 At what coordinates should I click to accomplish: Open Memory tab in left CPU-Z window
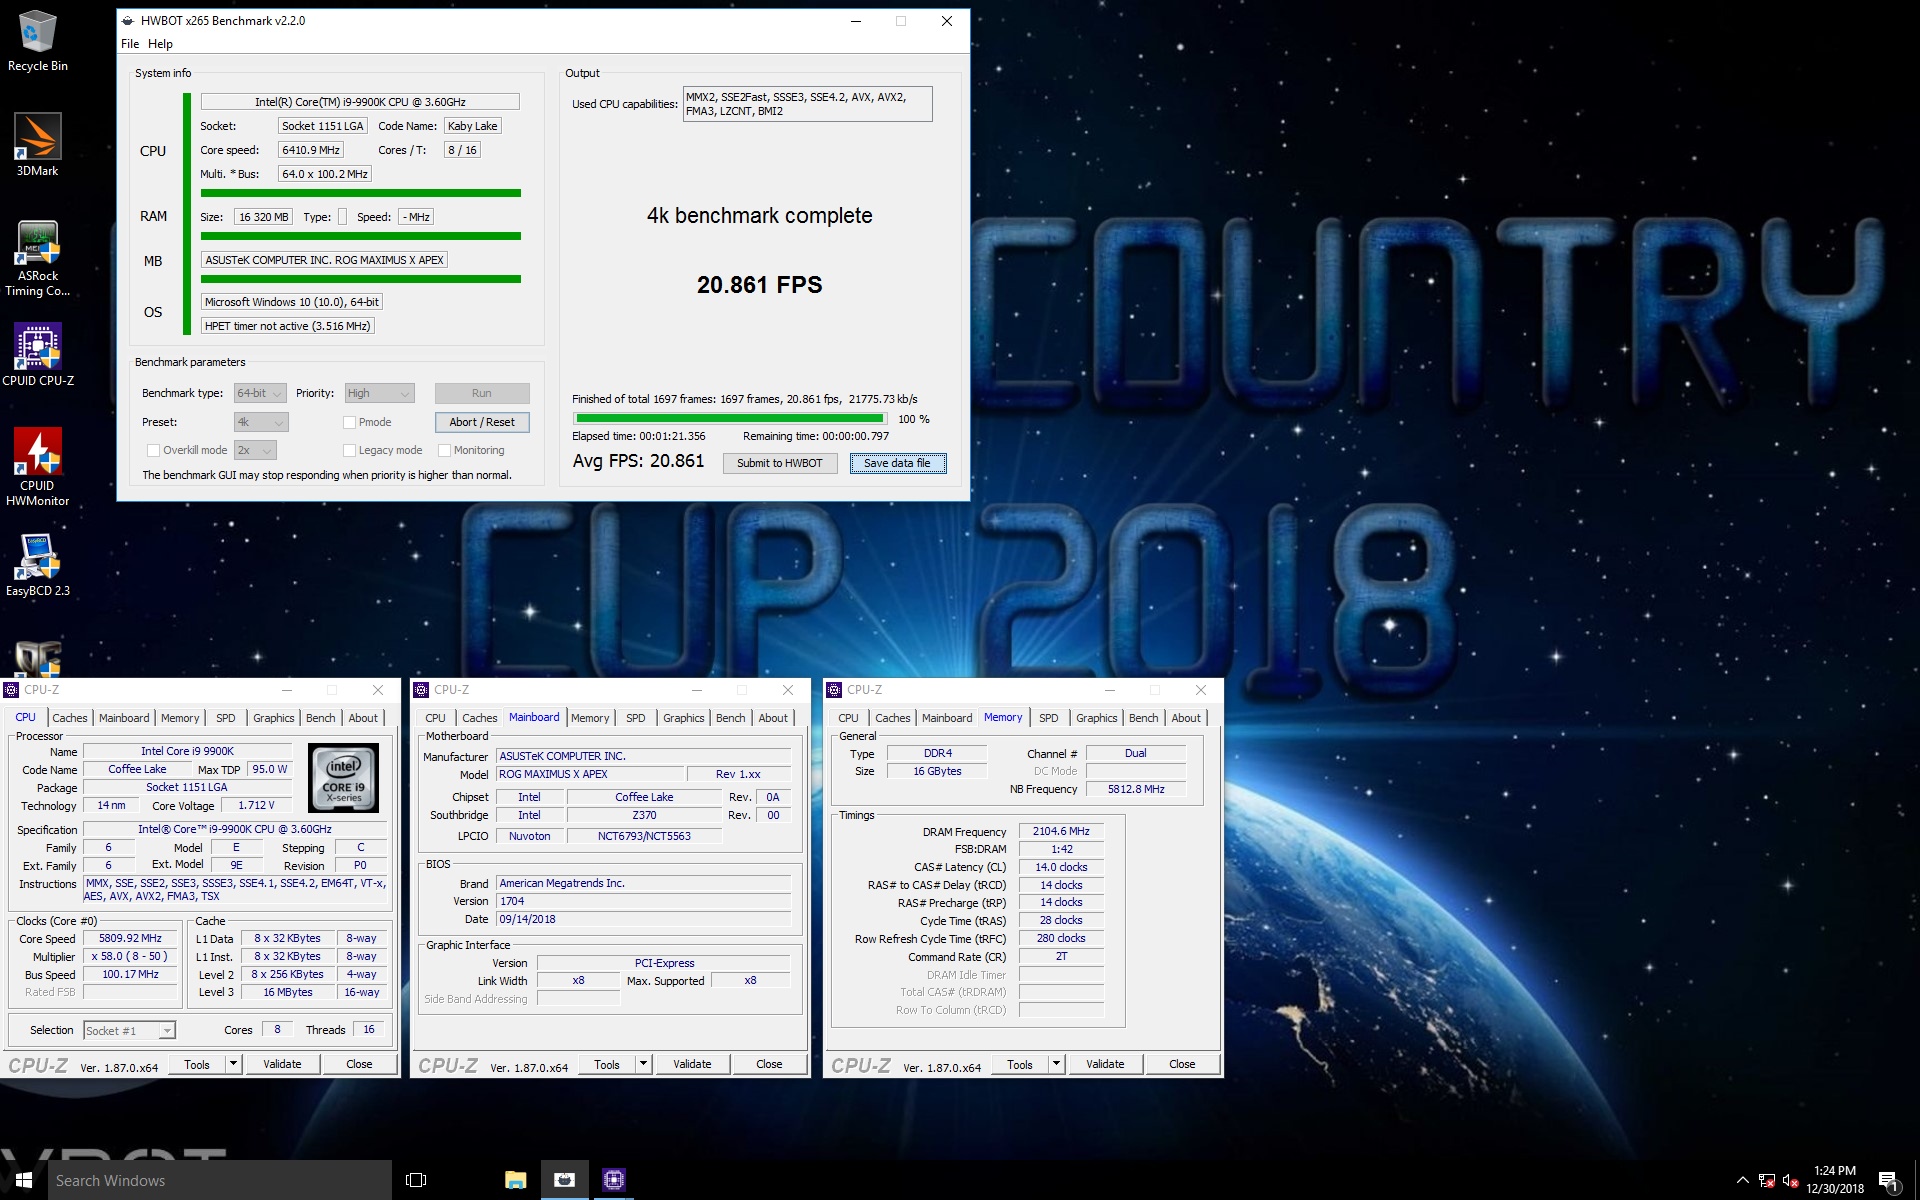point(180,718)
